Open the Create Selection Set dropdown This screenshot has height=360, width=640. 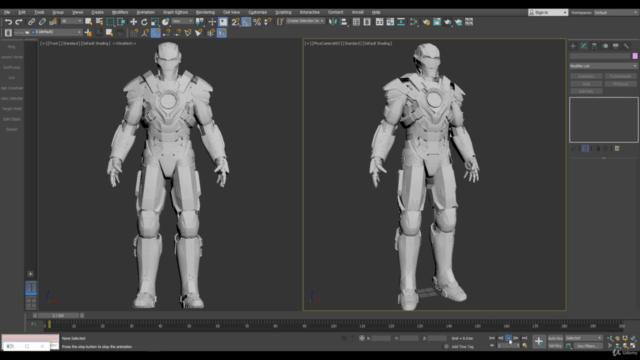(305, 21)
